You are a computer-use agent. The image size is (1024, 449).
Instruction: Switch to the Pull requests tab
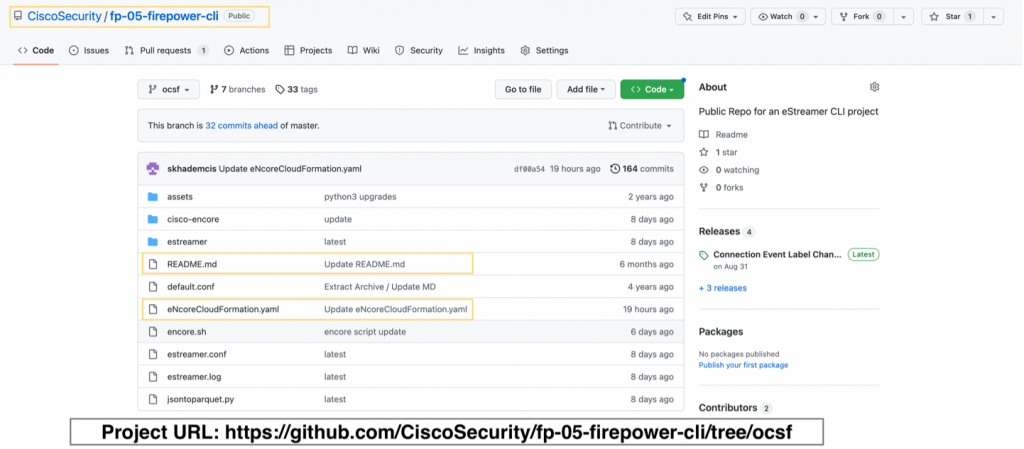click(x=166, y=50)
